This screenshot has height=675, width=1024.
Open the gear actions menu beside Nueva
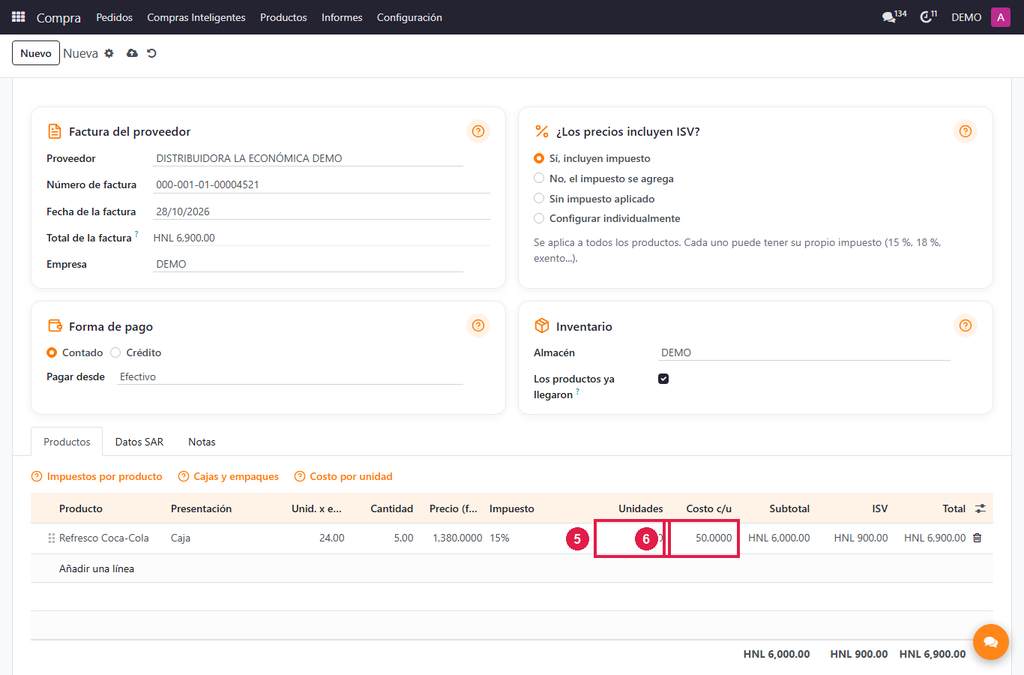(109, 54)
